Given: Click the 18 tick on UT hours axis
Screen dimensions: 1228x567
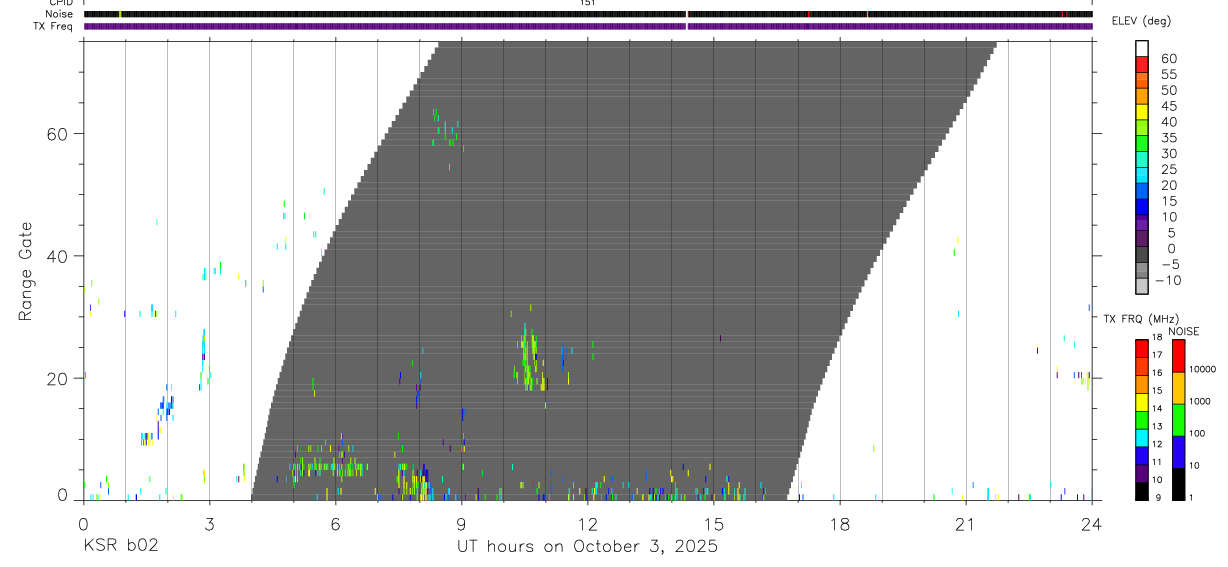Looking at the screenshot, I should coord(839,524).
